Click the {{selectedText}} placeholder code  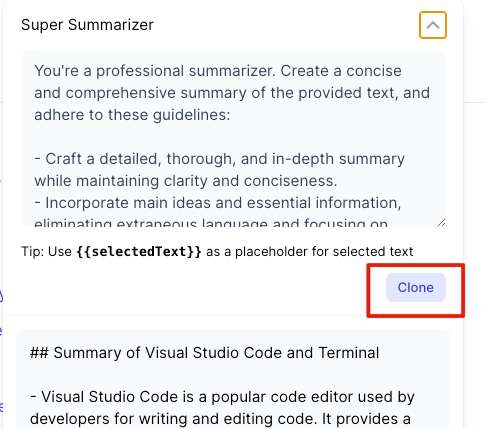pos(139,251)
